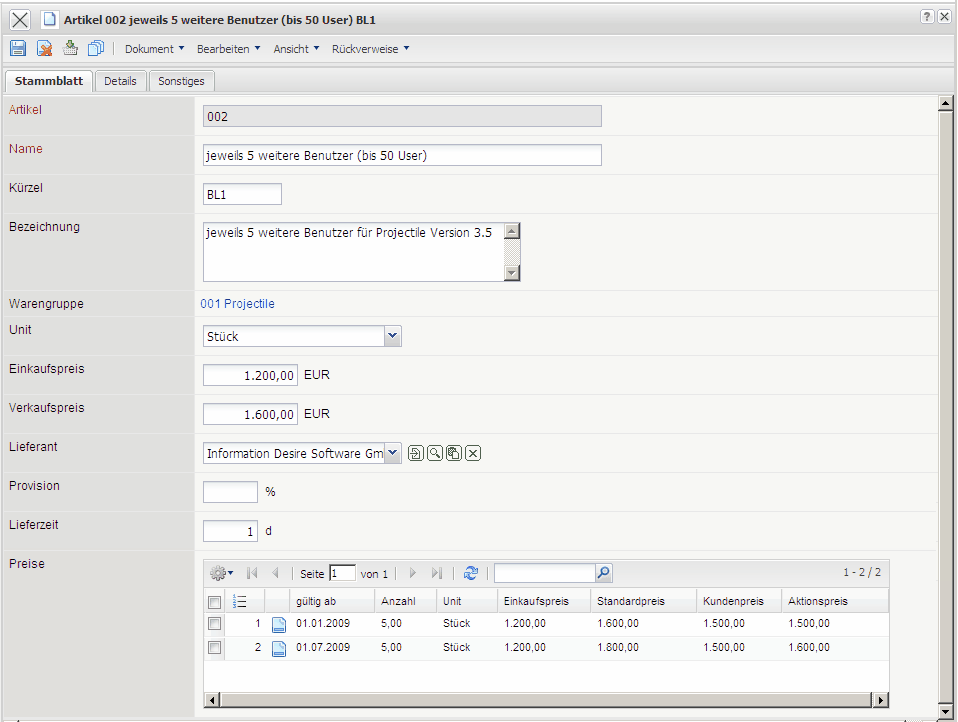
Task: Click the copy documents icon in toolbar
Action: 96,48
